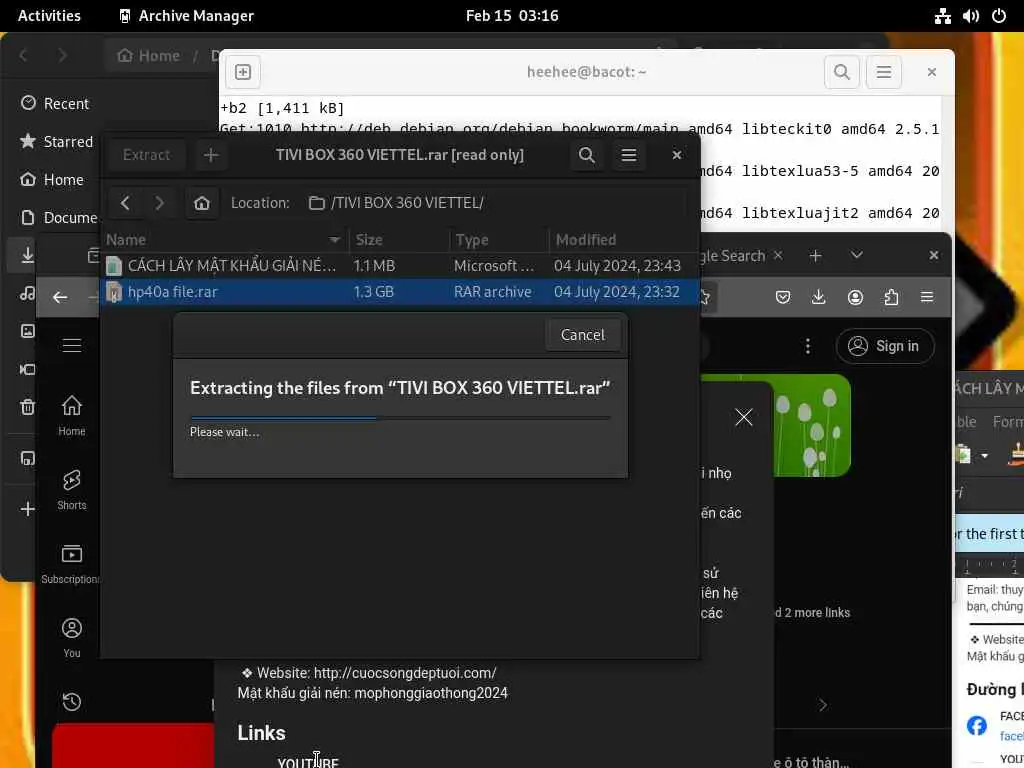
Task: Go back in Archive Manager location bar
Action: [125, 203]
